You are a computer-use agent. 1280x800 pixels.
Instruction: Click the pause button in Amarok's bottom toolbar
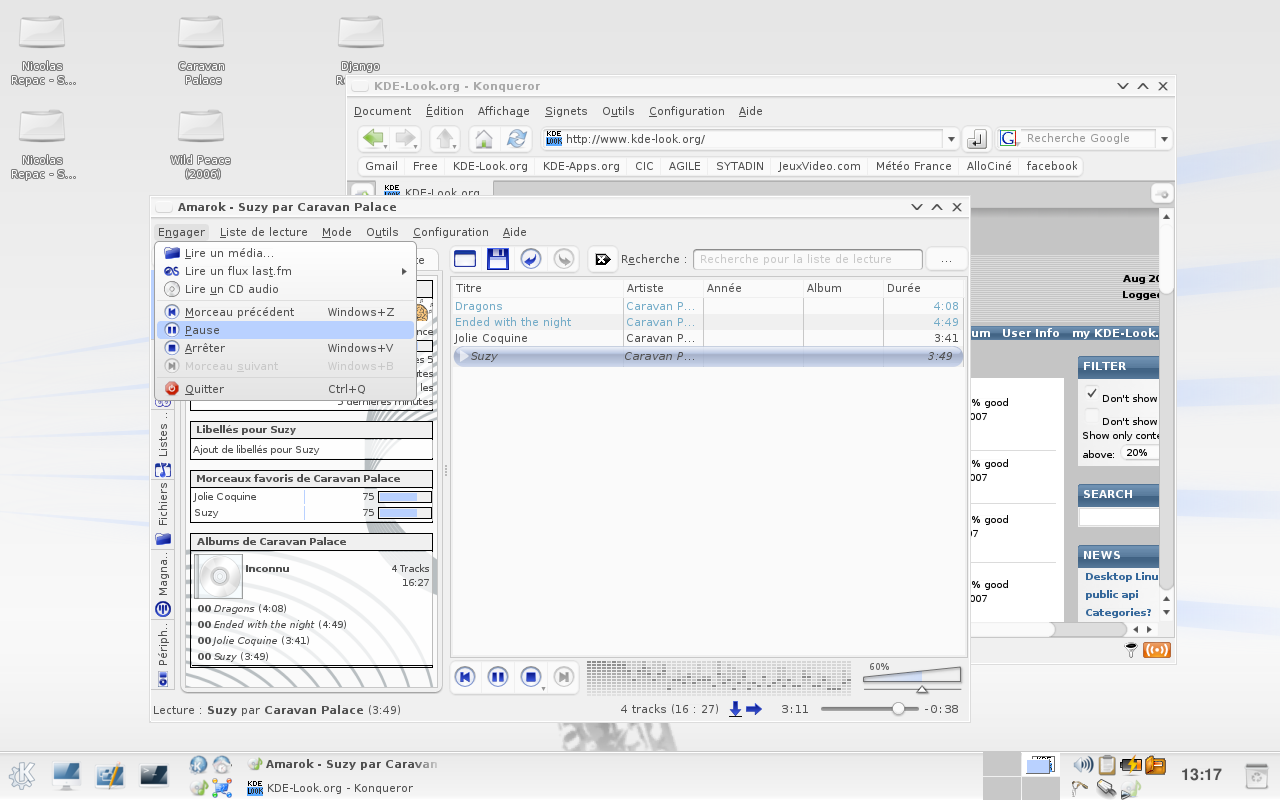click(x=498, y=677)
